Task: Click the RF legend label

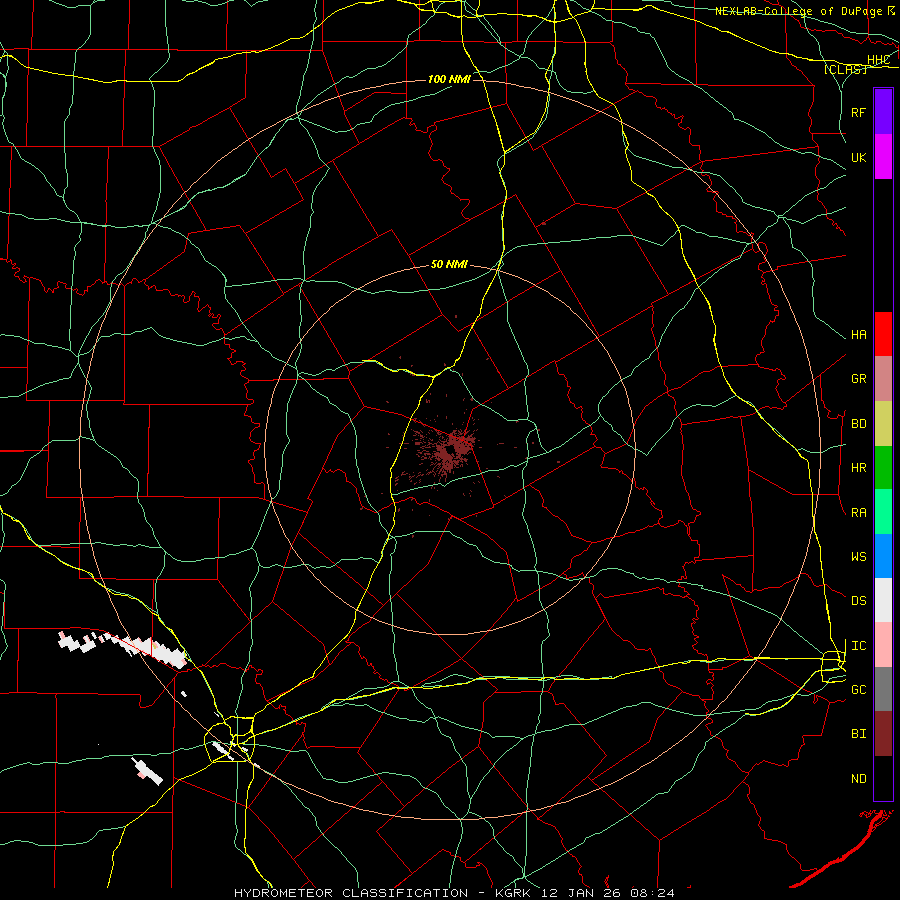Action: [858, 112]
